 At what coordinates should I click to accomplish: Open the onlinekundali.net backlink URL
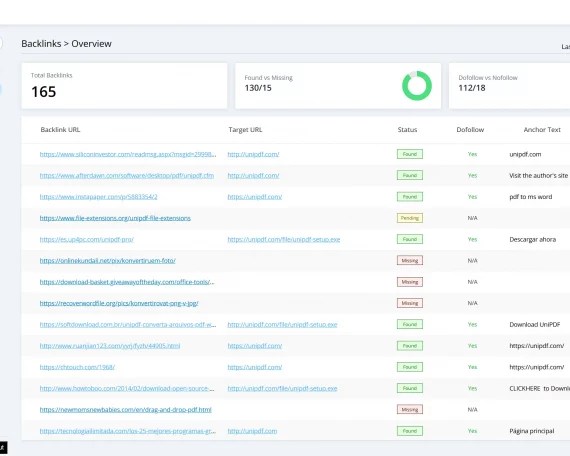pyautogui.click(x=108, y=260)
